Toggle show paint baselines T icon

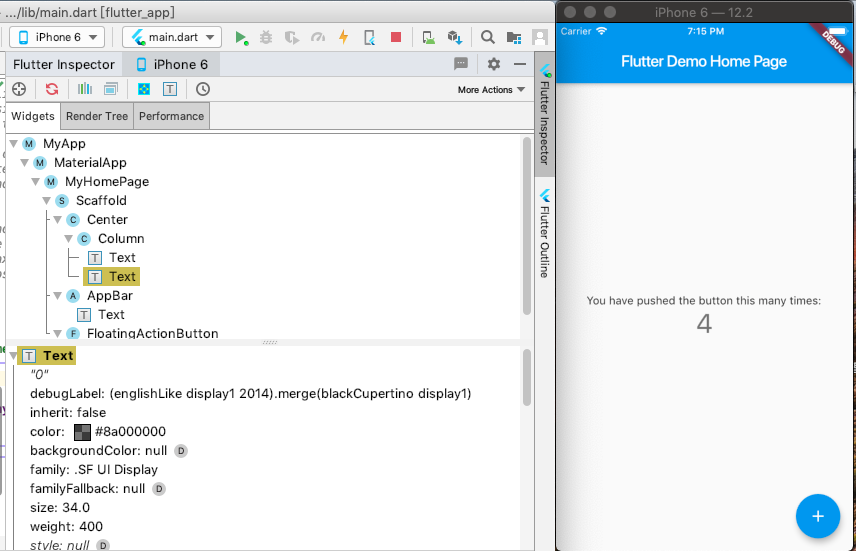pos(170,89)
